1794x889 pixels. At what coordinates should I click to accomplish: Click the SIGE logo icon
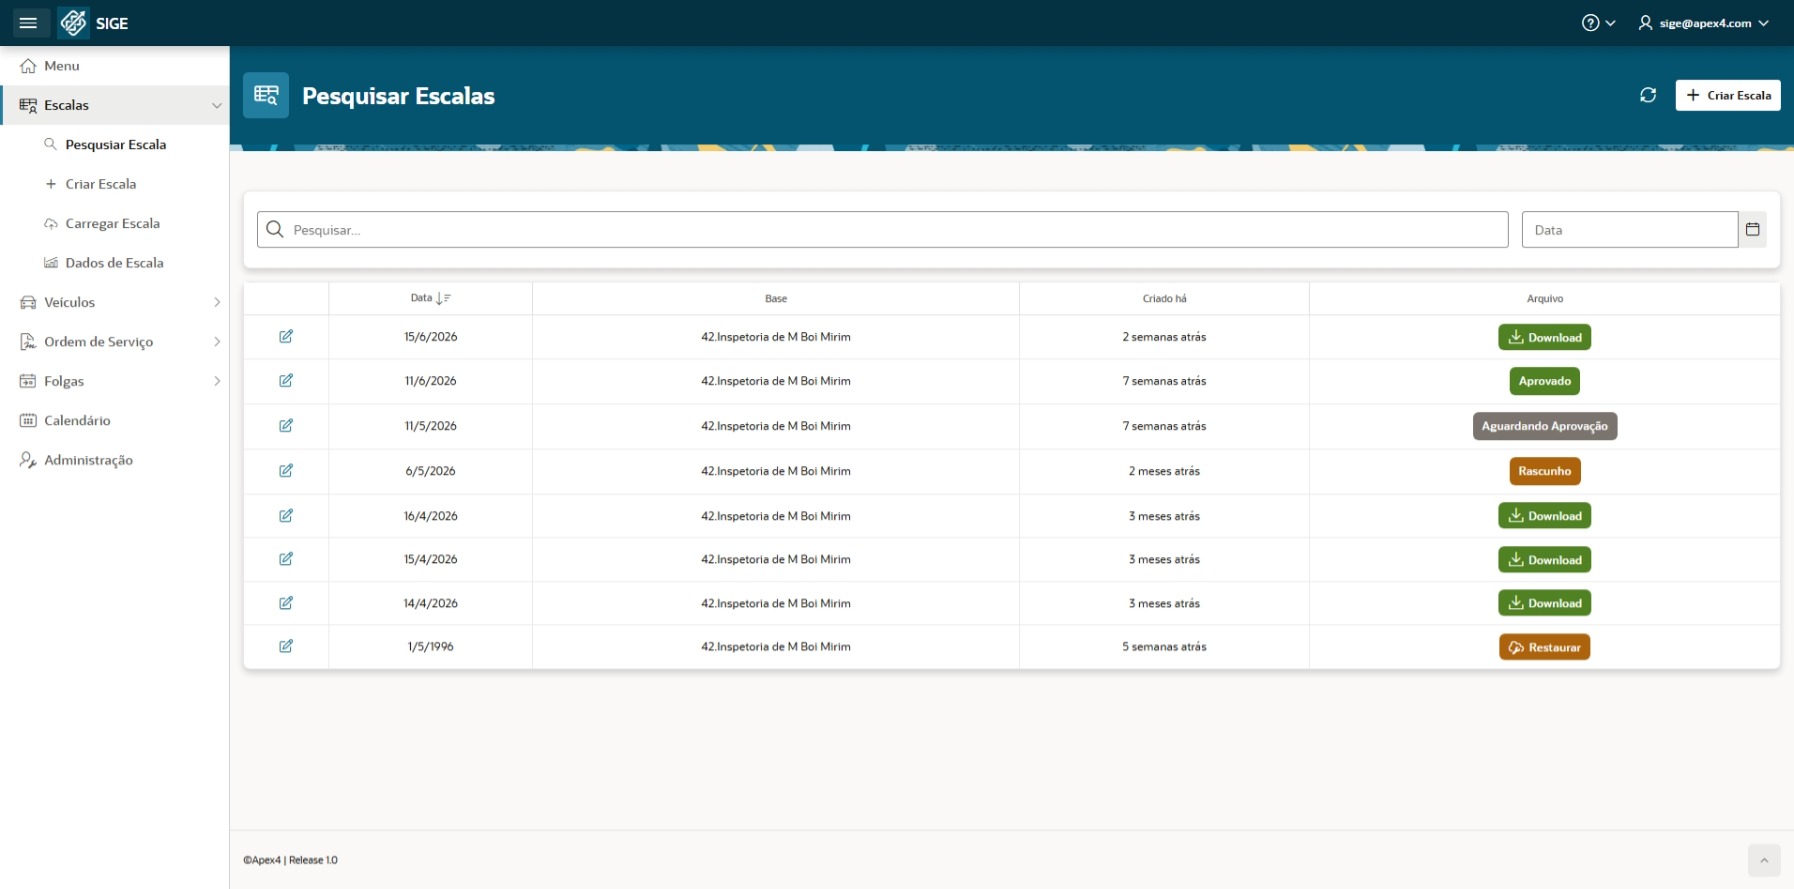click(x=73, y=23)
